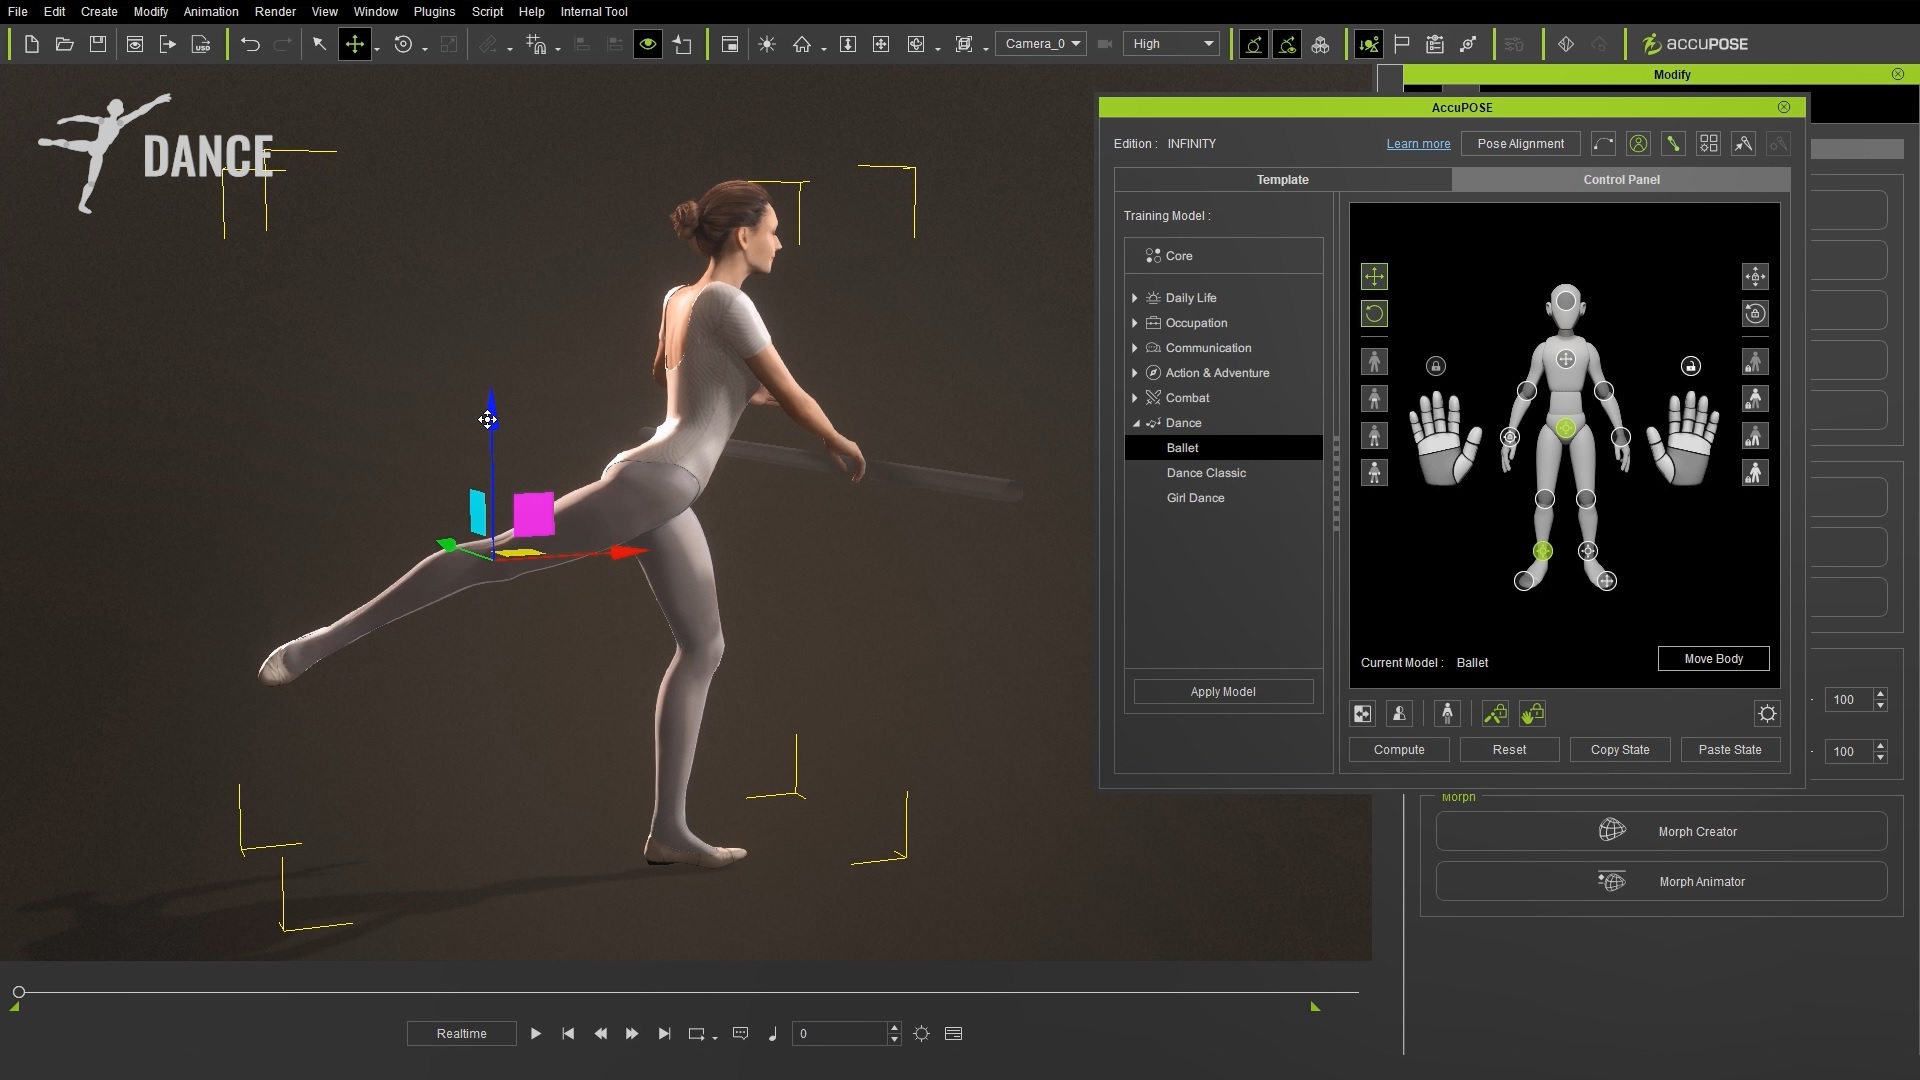Click the Open Project folder icon

[64, 44]
